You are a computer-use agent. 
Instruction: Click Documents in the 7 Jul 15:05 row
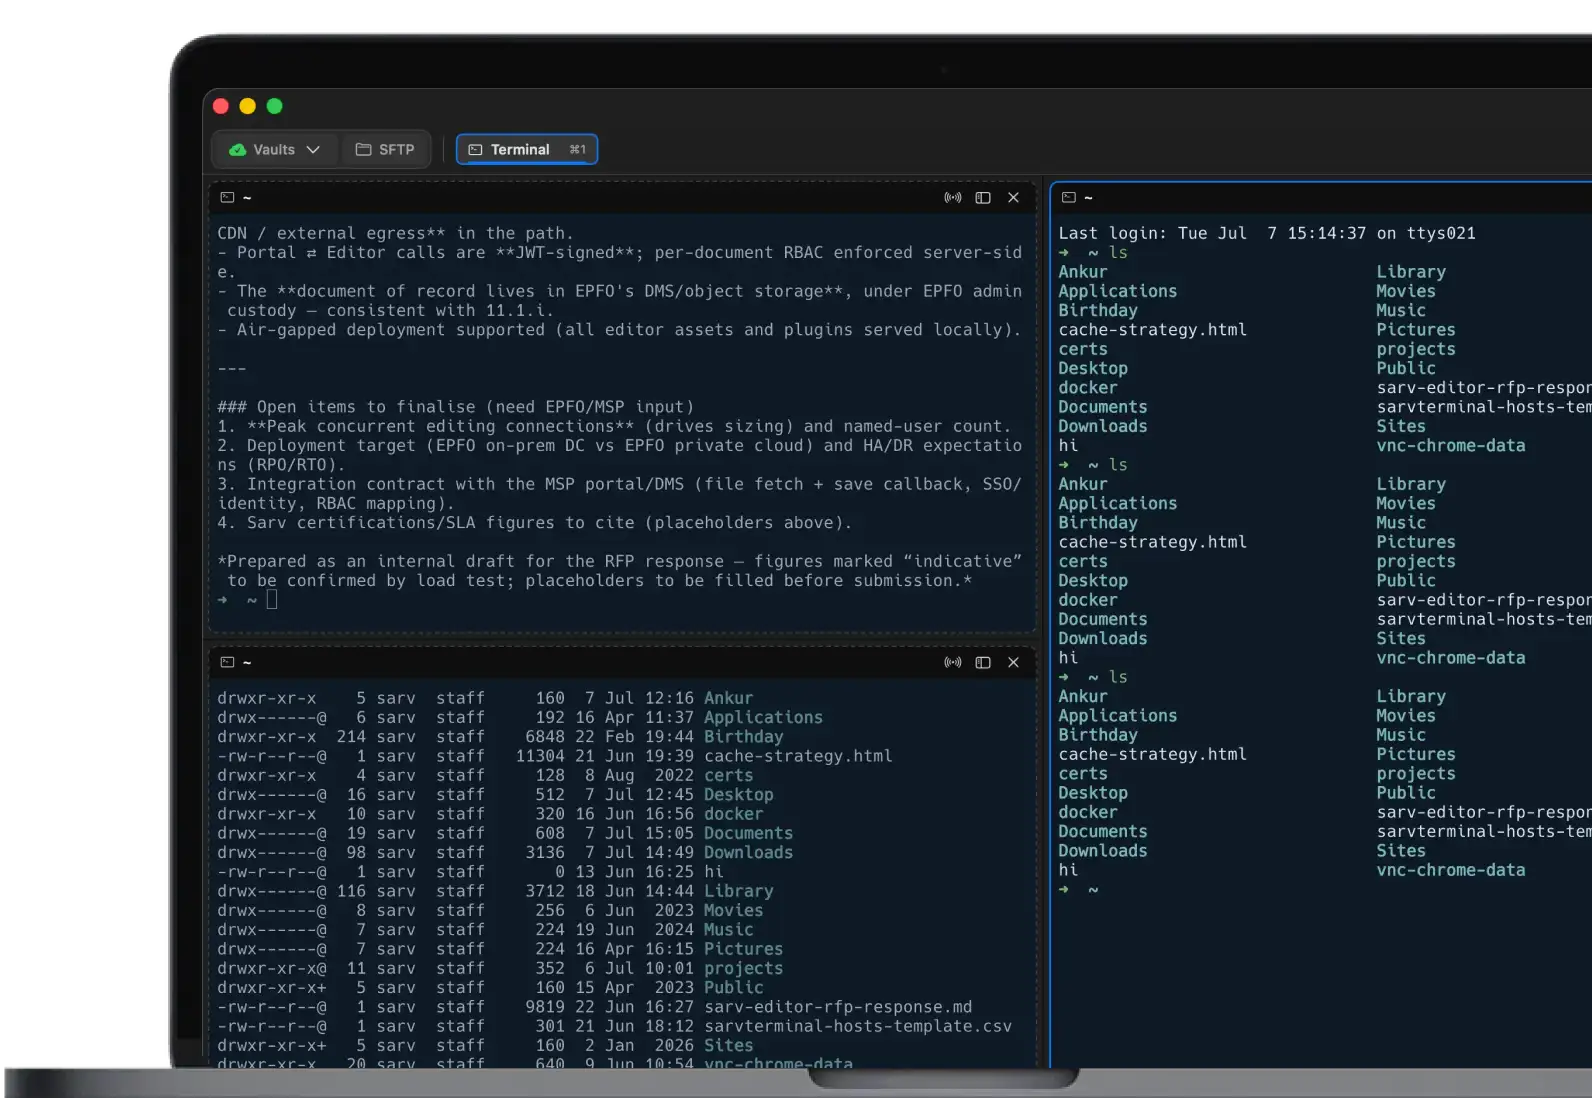[748, 834]
